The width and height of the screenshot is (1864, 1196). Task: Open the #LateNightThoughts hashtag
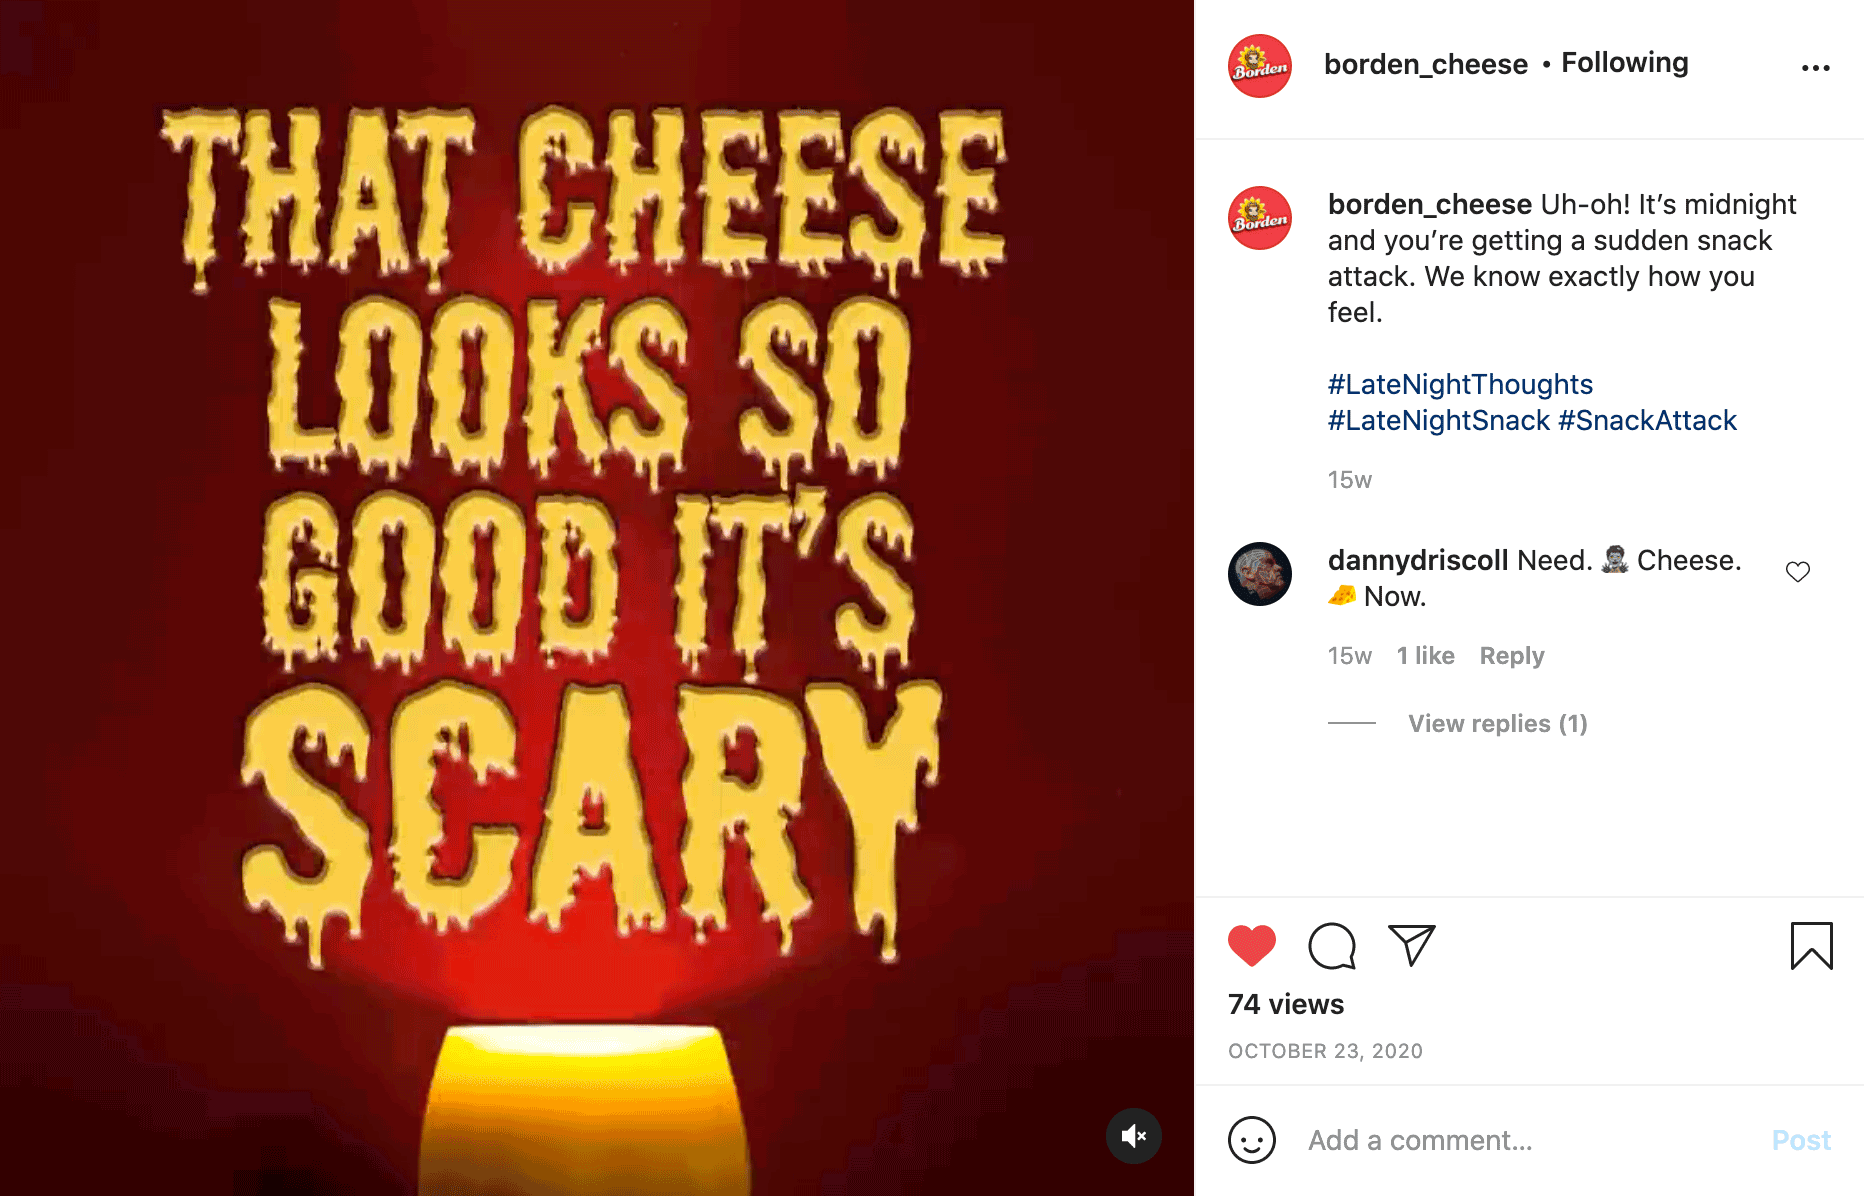1459,384
